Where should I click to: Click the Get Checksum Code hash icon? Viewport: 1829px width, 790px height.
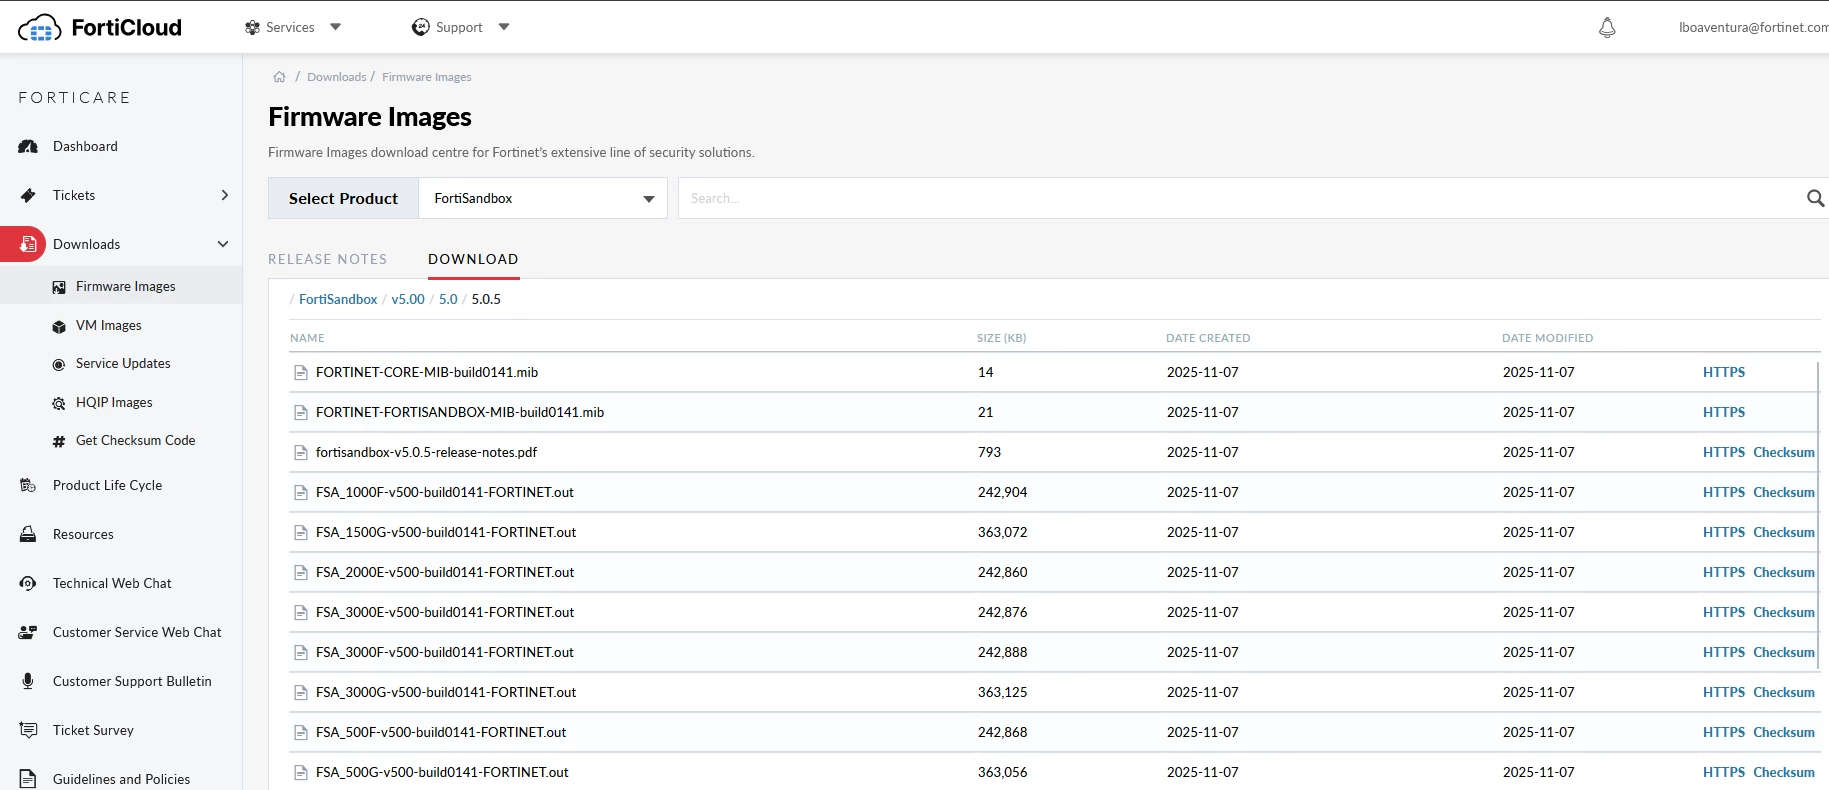click(59, 441)
